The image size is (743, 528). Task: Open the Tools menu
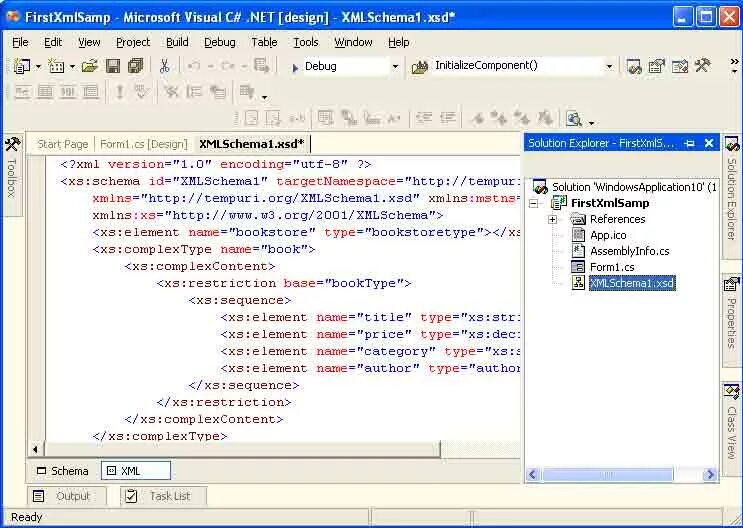pos(306,42)
